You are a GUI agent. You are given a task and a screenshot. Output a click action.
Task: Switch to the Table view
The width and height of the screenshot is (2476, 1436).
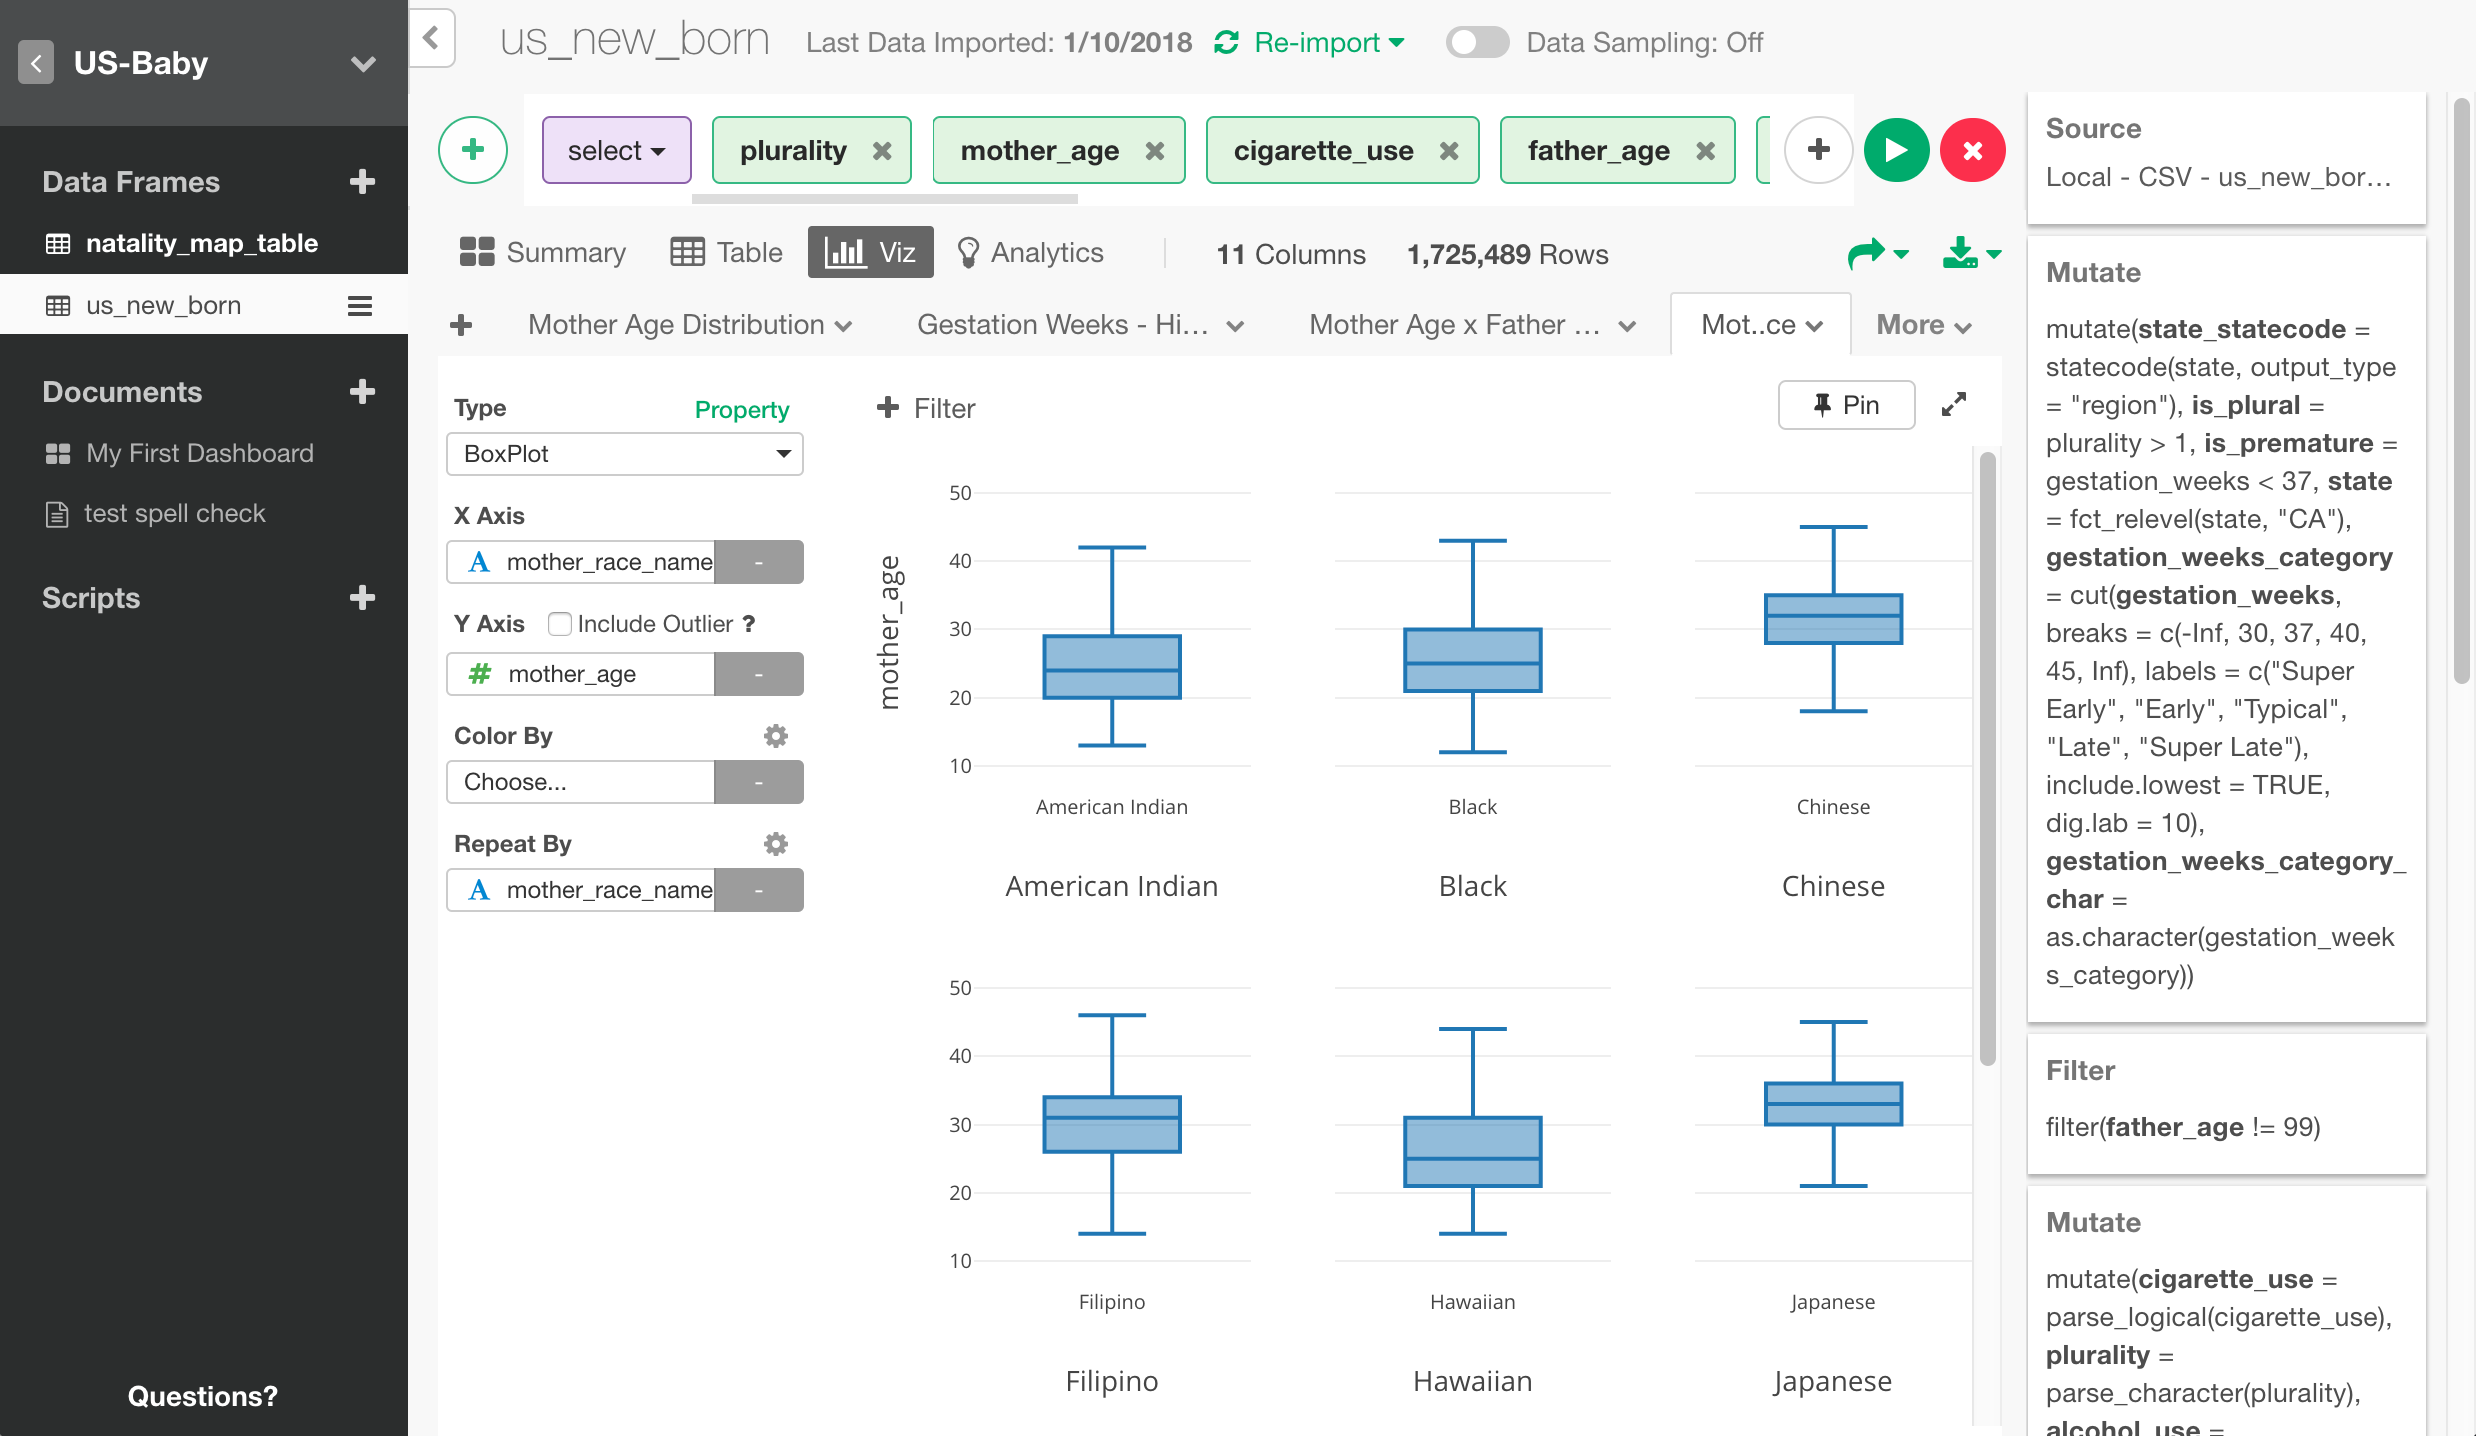click(x=725, y=252)
